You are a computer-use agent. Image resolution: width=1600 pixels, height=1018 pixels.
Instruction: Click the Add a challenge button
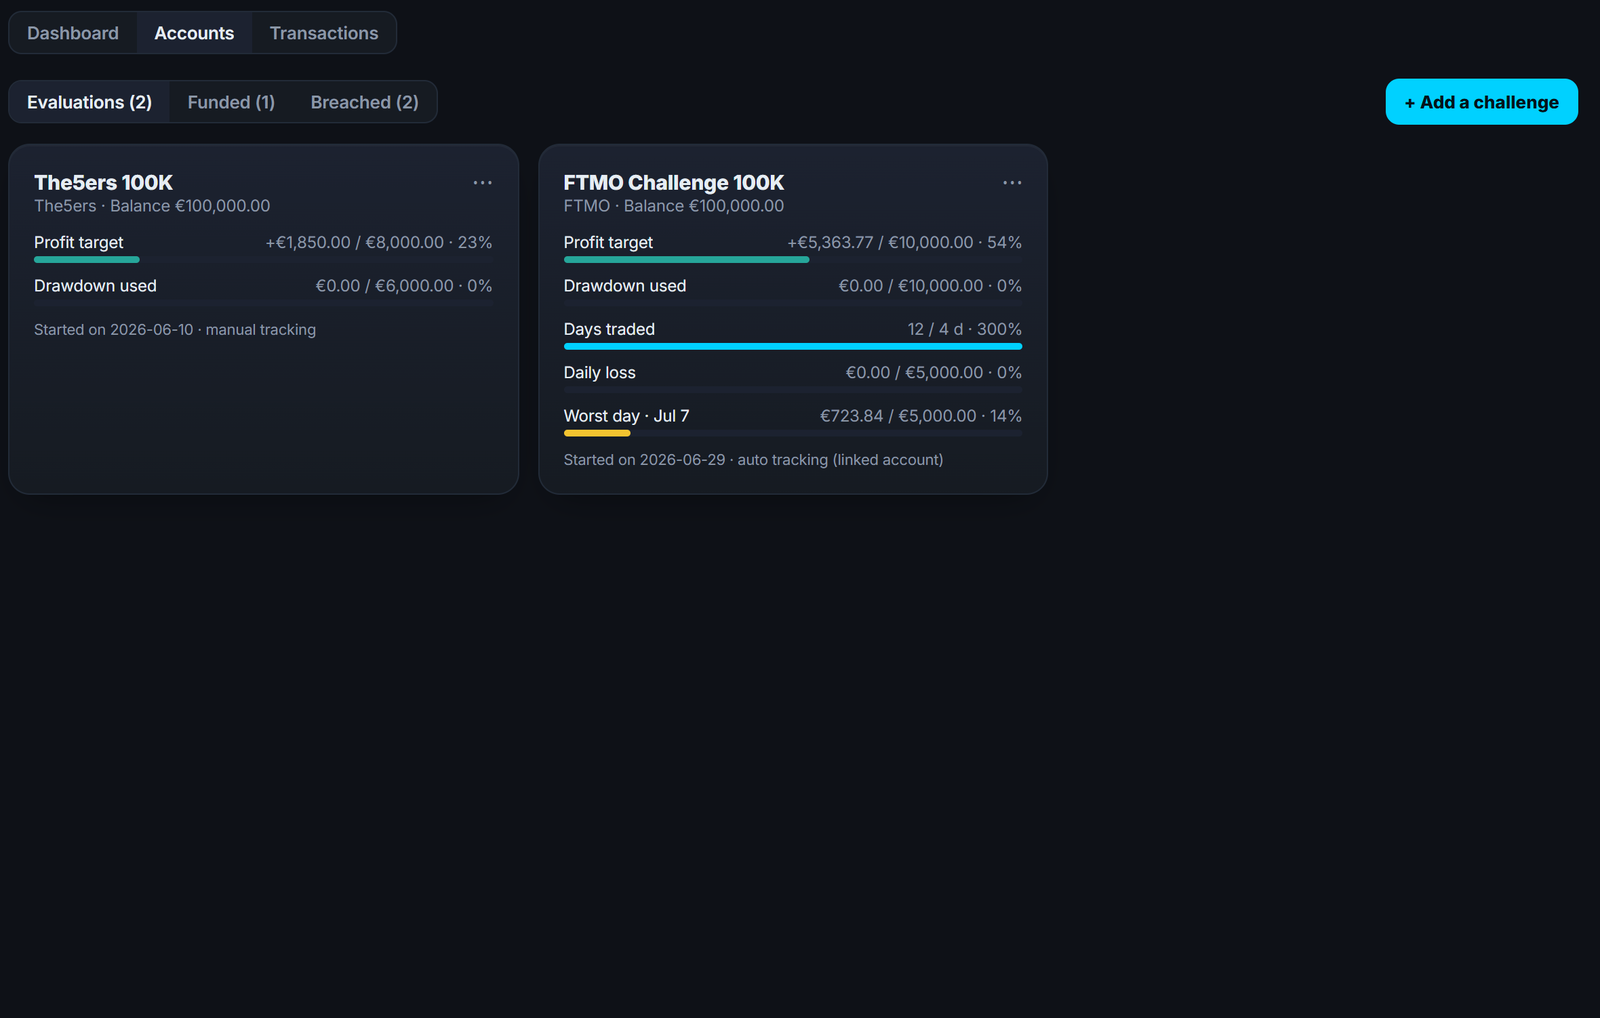1481,102
